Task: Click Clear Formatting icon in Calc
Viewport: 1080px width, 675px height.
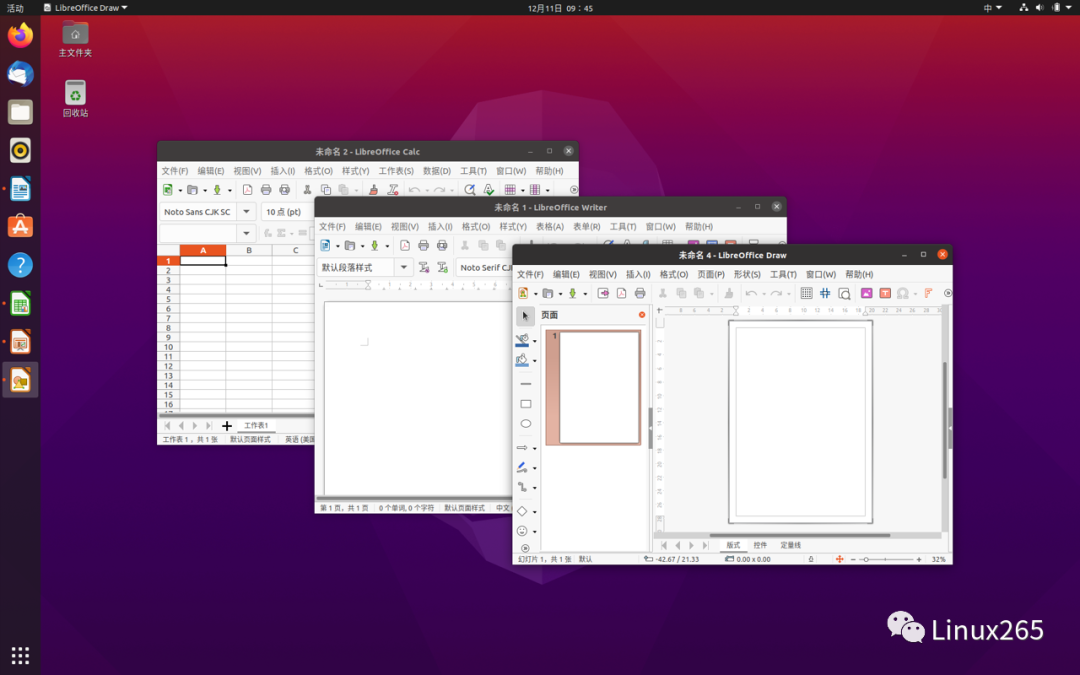Action: tap(393, 189)
